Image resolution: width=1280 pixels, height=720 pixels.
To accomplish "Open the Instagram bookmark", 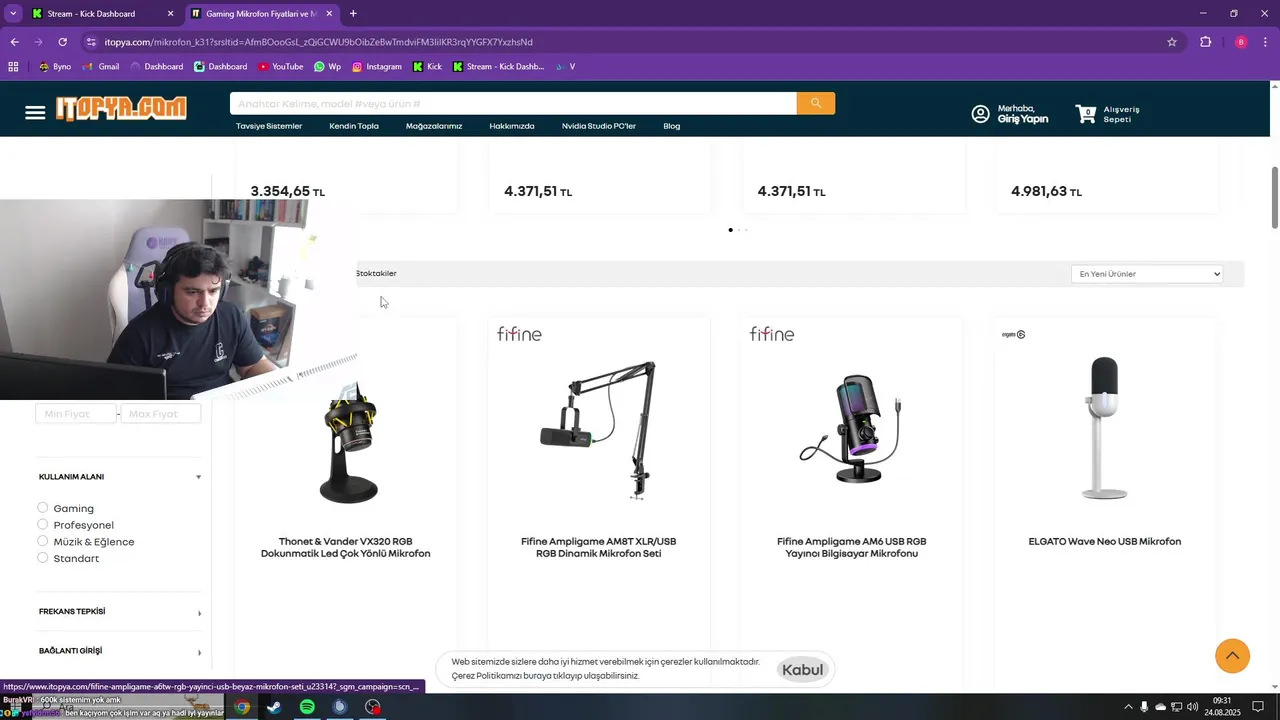I will [x=377, y=67].
